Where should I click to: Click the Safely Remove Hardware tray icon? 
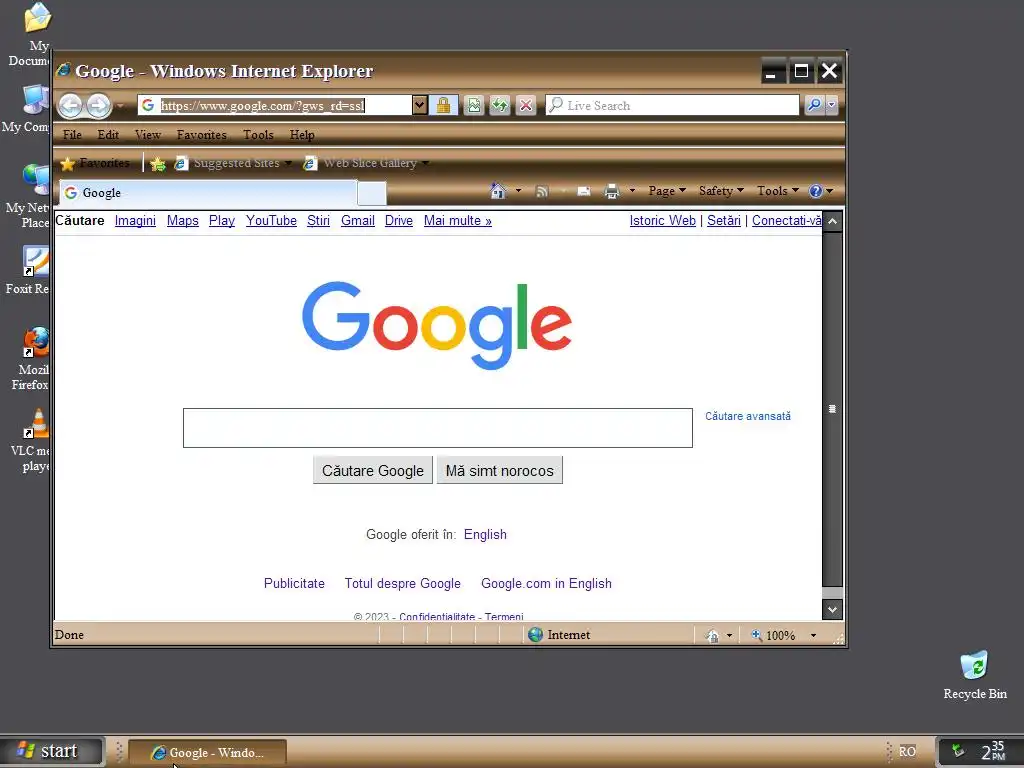point(957,750)
